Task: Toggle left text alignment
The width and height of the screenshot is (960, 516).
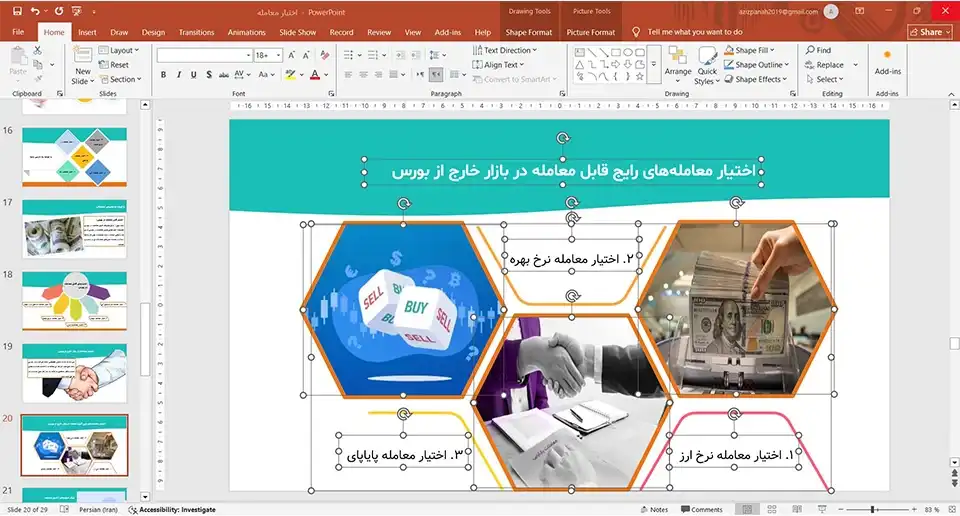Action: 348,75
